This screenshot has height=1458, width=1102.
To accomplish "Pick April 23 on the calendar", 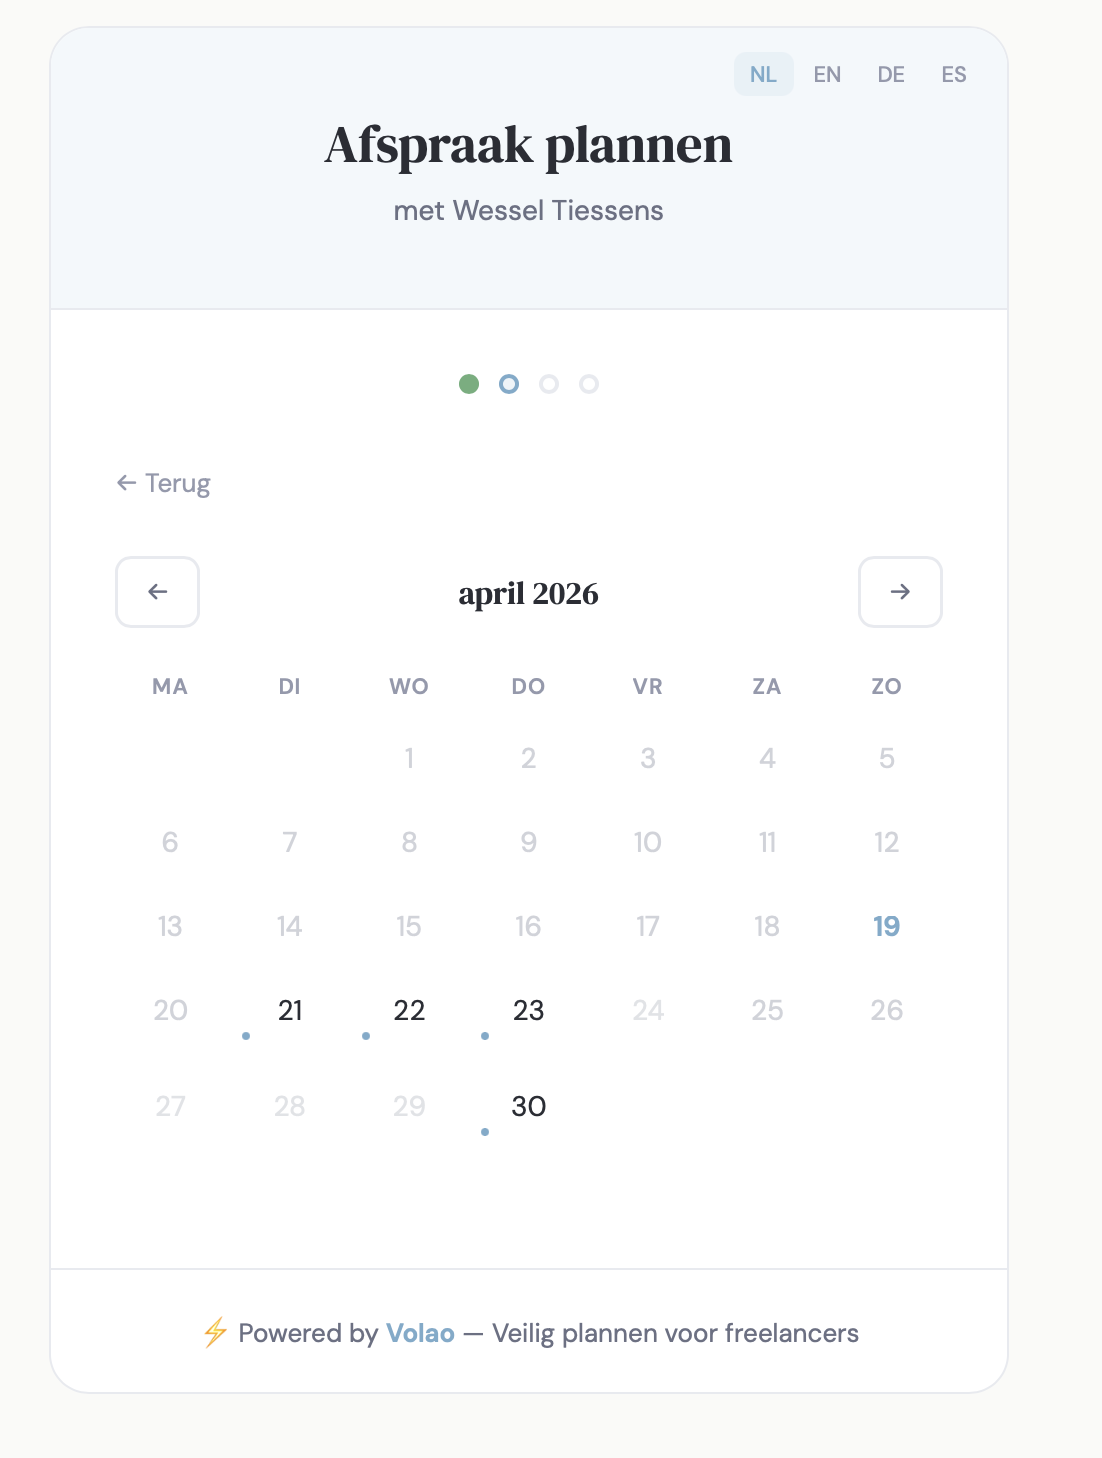I will click(528, 1011).
